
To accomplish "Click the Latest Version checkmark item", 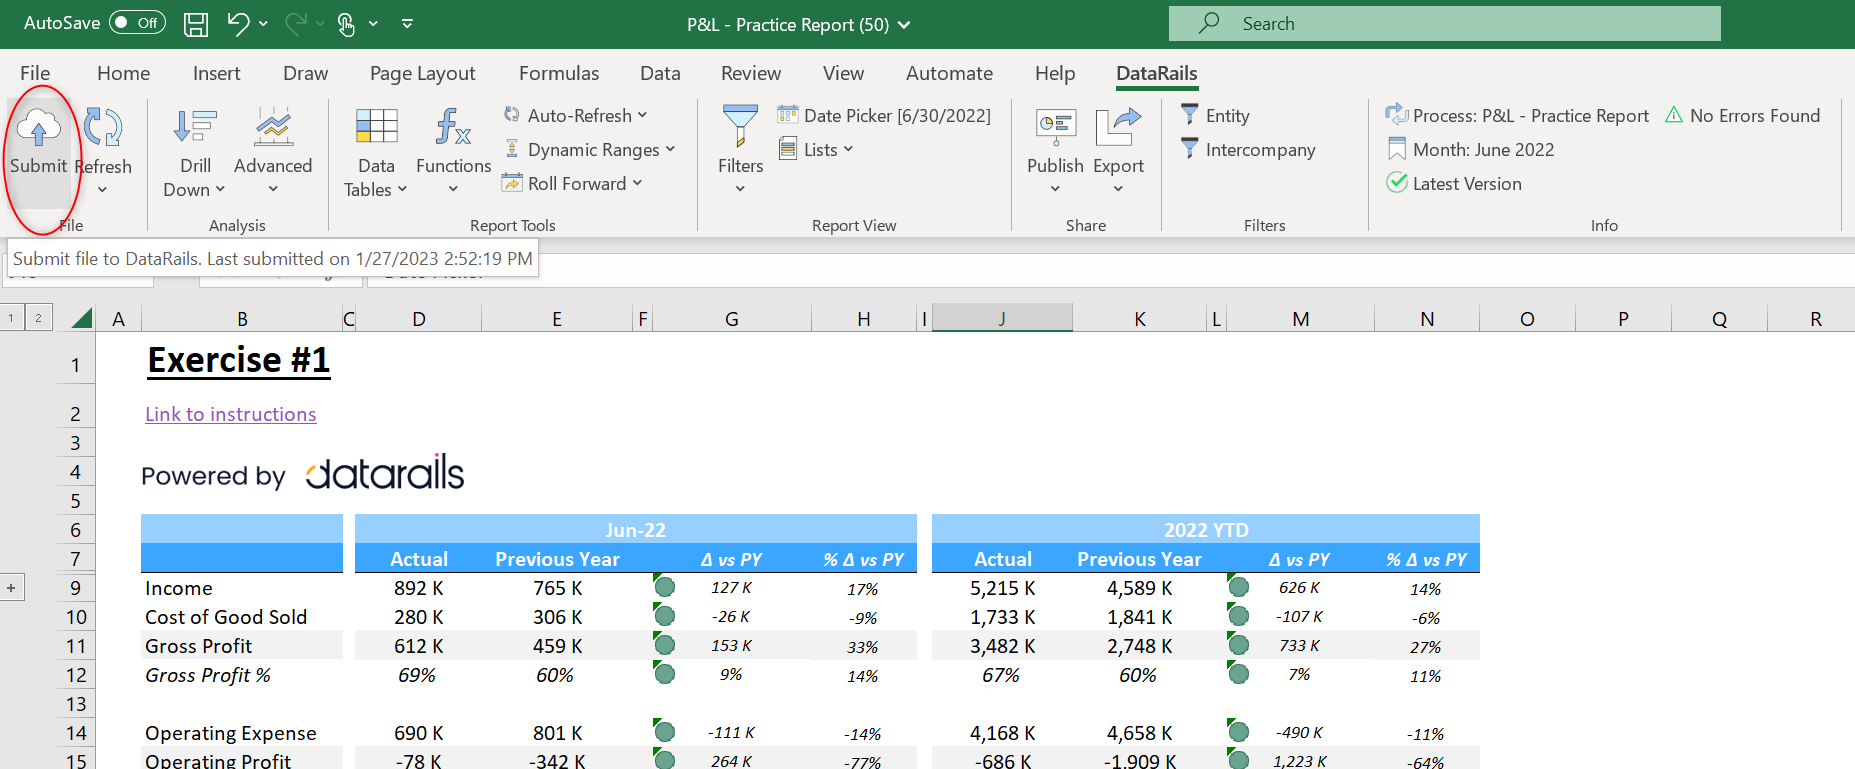I will [x=1454, y=184].
